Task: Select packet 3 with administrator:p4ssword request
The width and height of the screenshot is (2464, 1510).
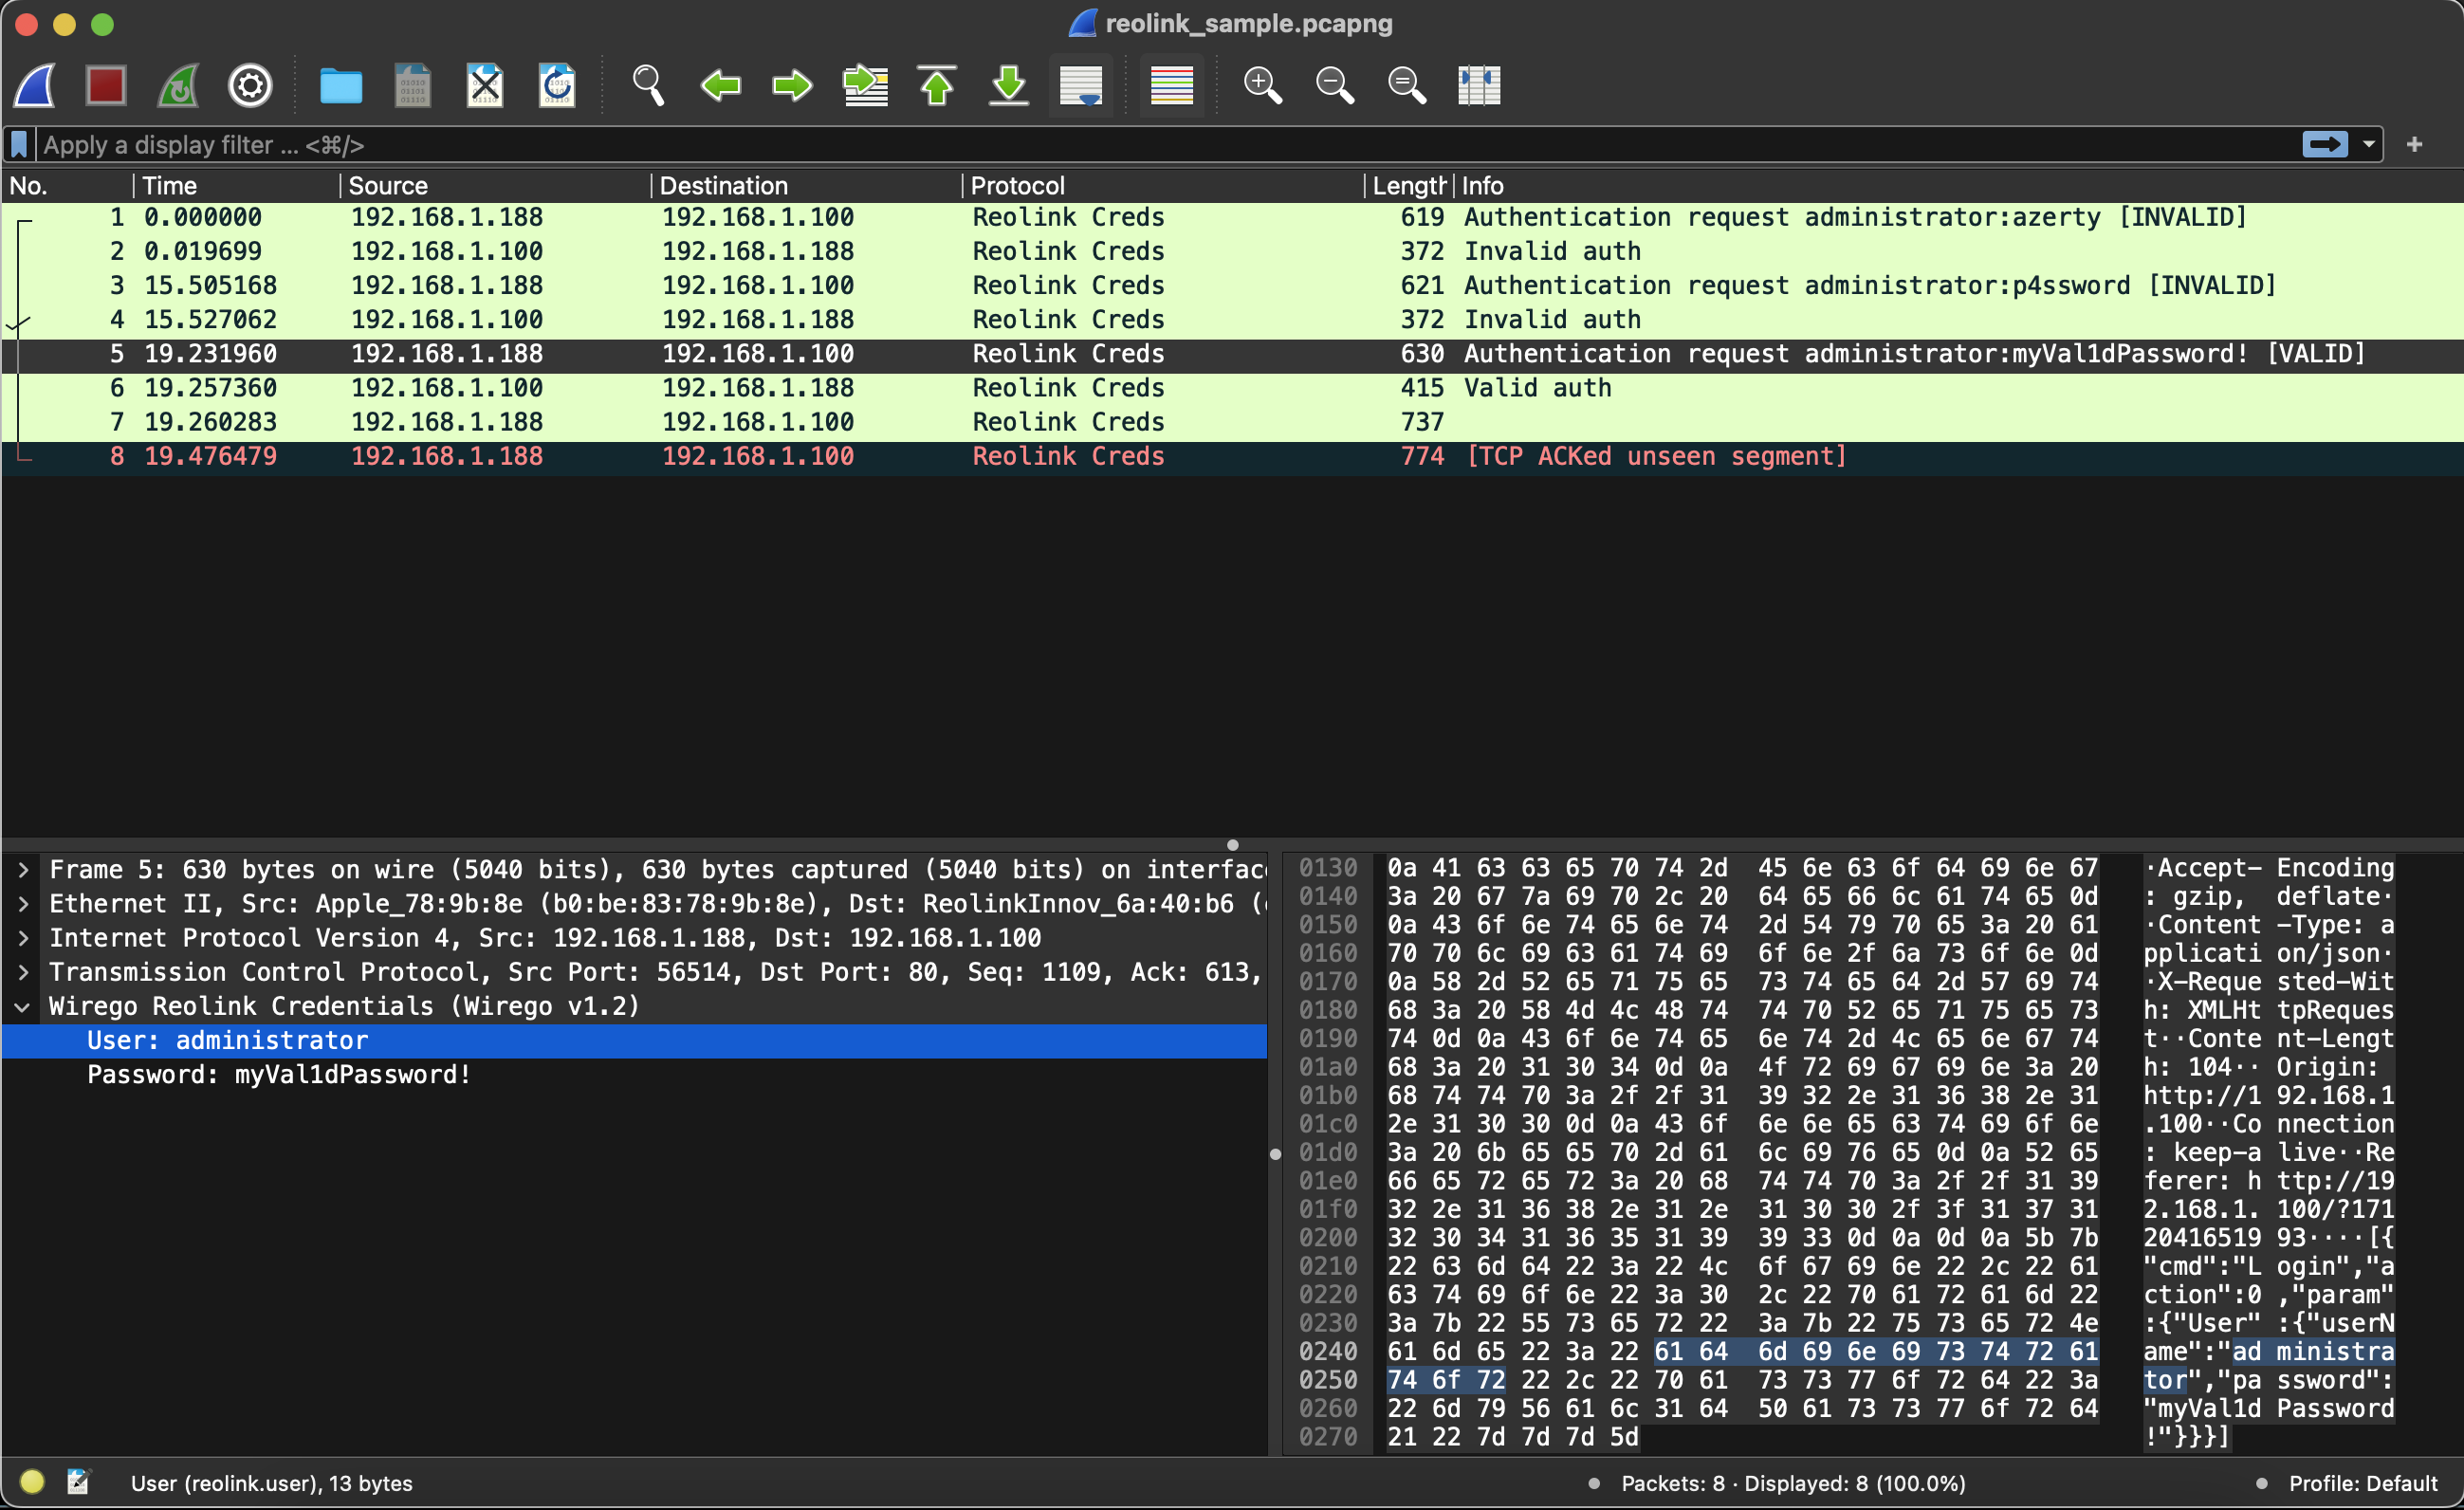Action: pyautogui.click(x=1232, y=285)
